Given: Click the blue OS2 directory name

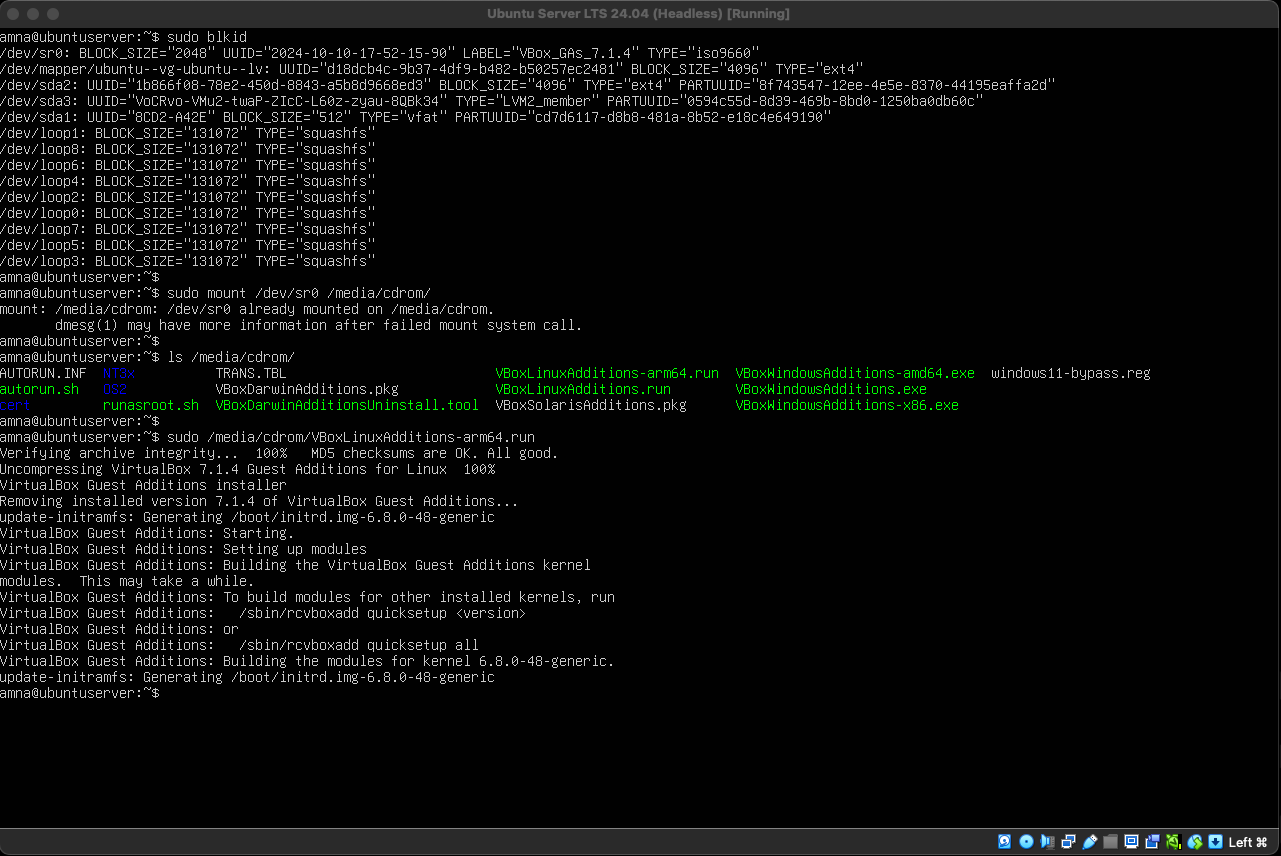Looking at the screenshot, I should point(115,389).
